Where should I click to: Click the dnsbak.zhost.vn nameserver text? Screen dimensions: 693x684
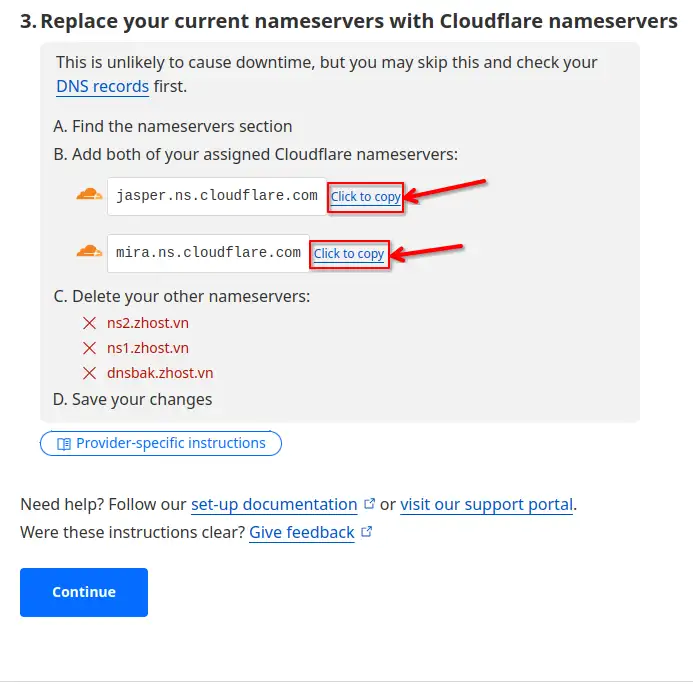(160, 373)
